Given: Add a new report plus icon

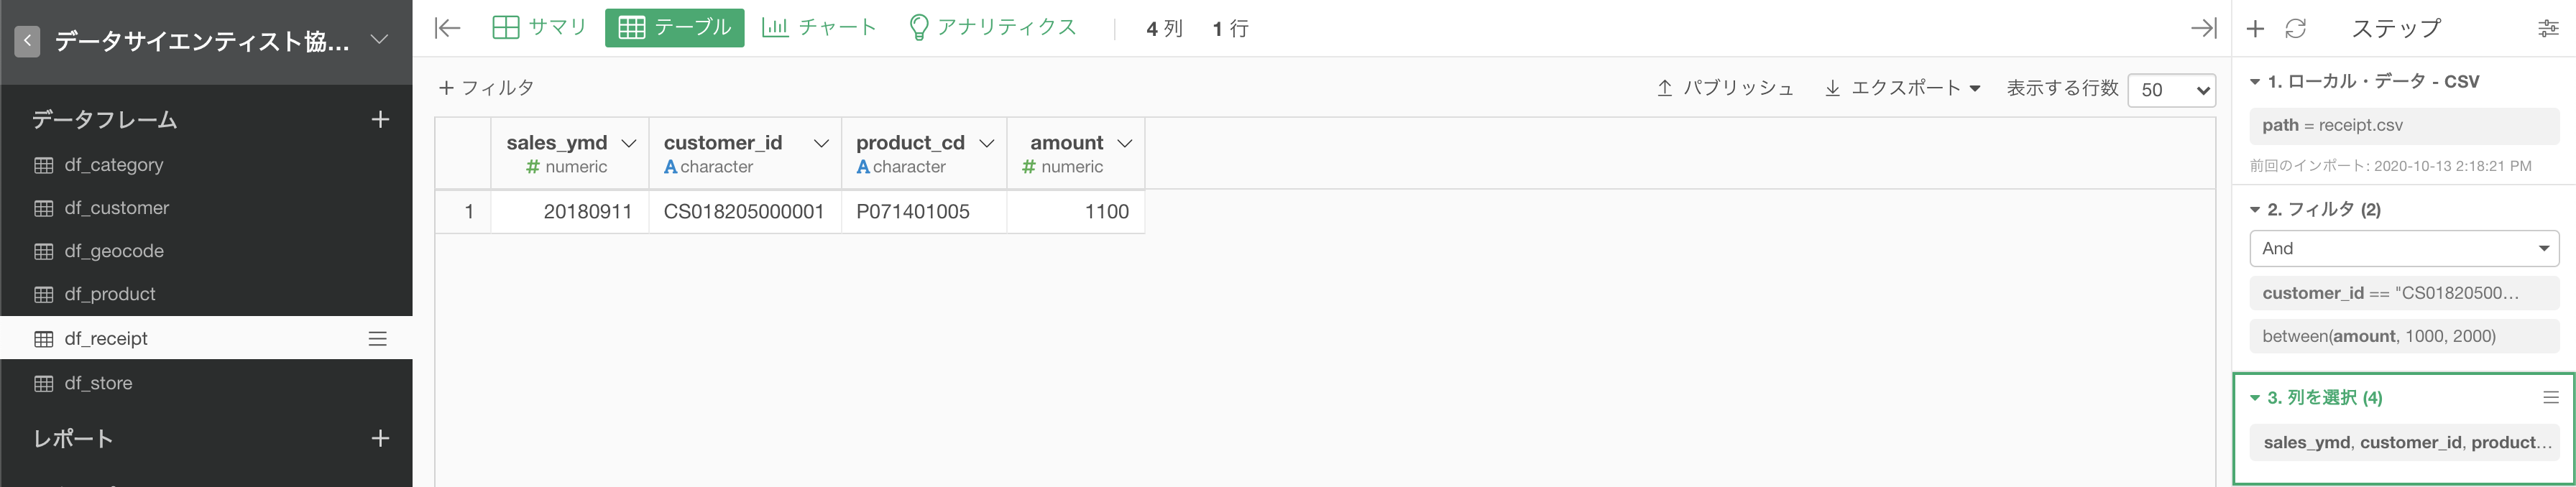Looking at the screenshot, I should [380, 438].
